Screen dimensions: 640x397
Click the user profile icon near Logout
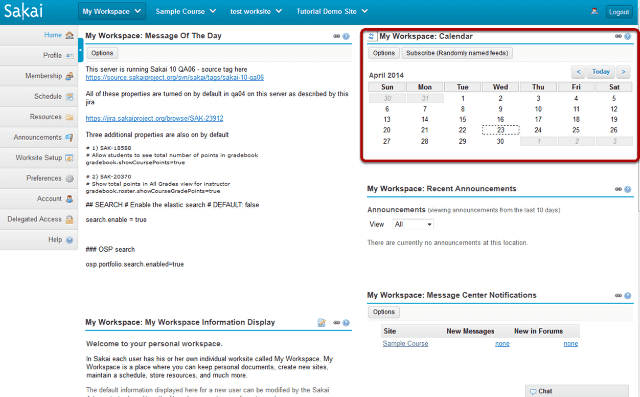point(594,11)
